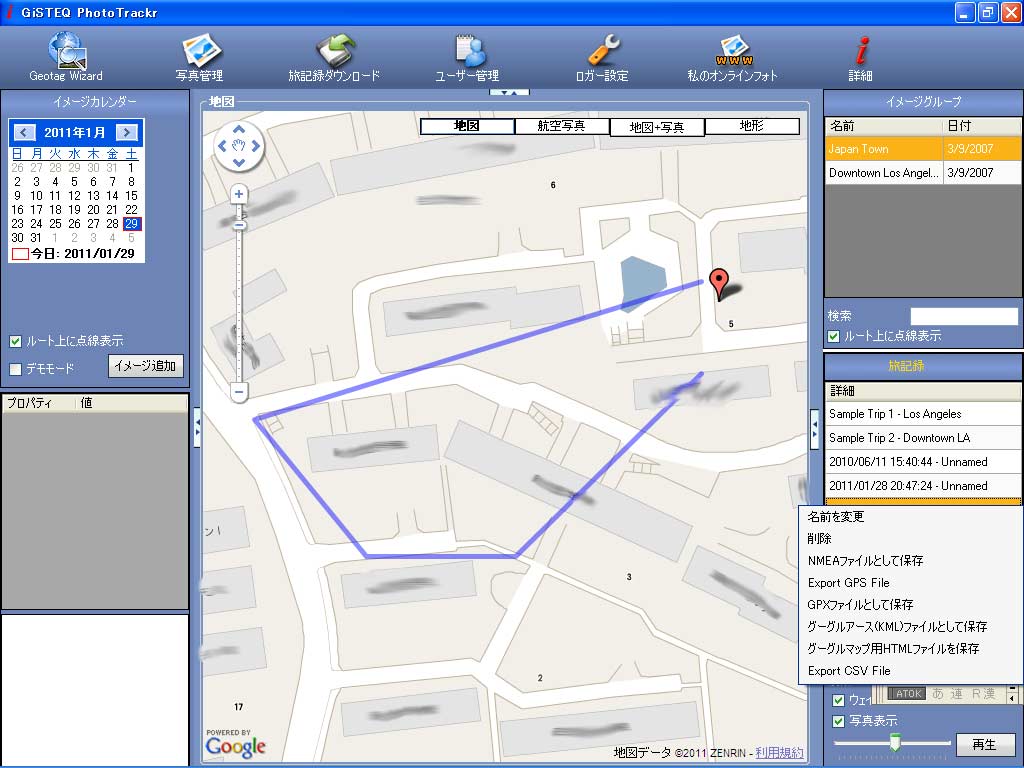Click the イメージ追加 button

coord(146,366)
